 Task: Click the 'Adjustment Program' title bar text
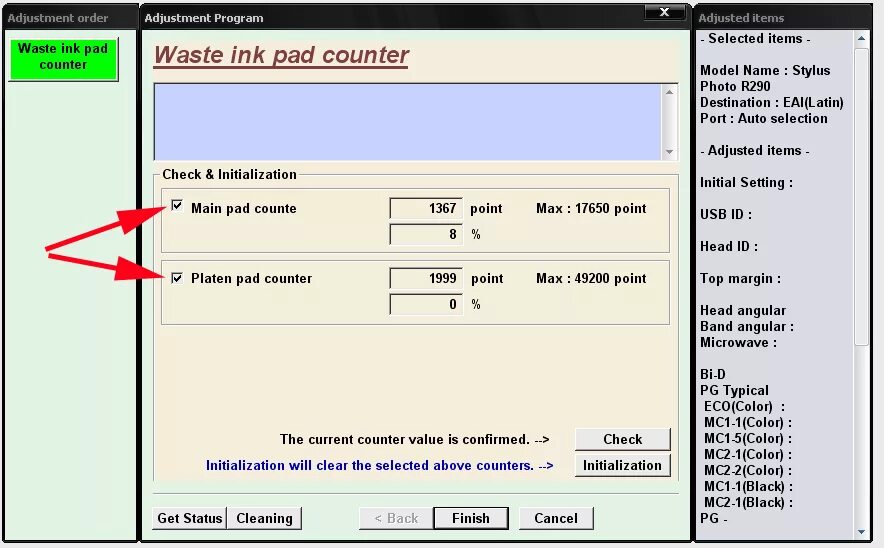click(x=204, y=18)
